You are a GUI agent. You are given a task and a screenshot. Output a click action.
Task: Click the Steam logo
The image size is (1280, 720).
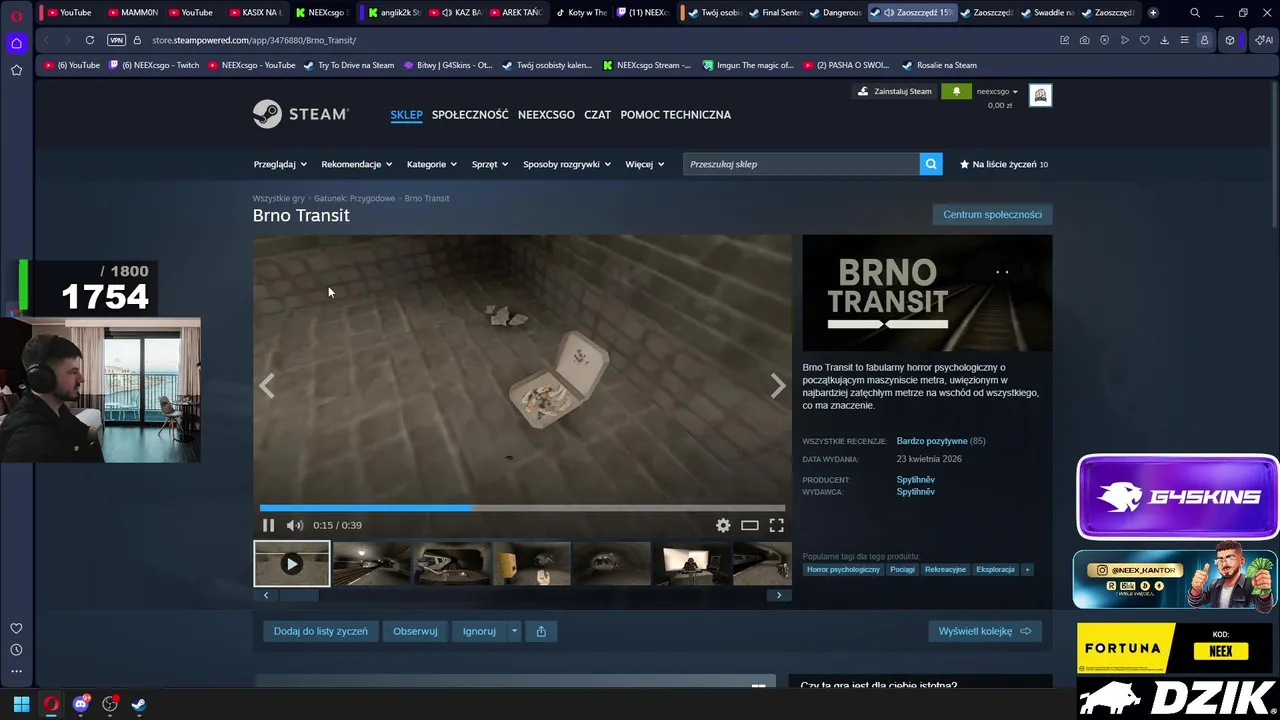(300, 114)
